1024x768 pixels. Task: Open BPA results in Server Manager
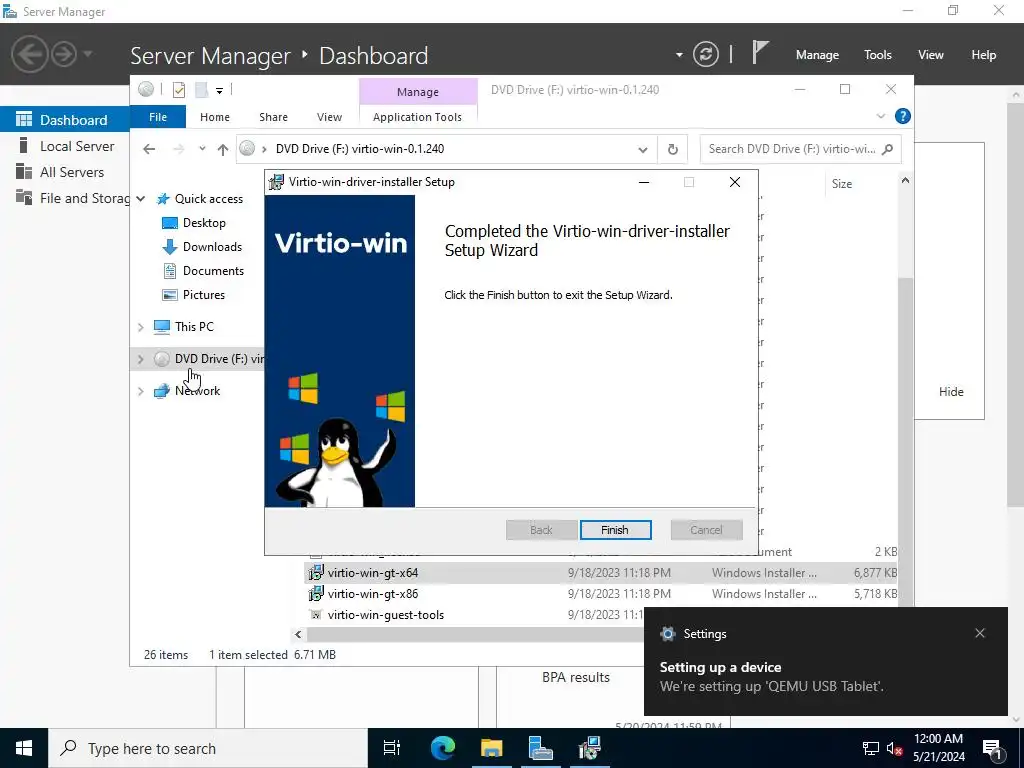click(575, 677)
